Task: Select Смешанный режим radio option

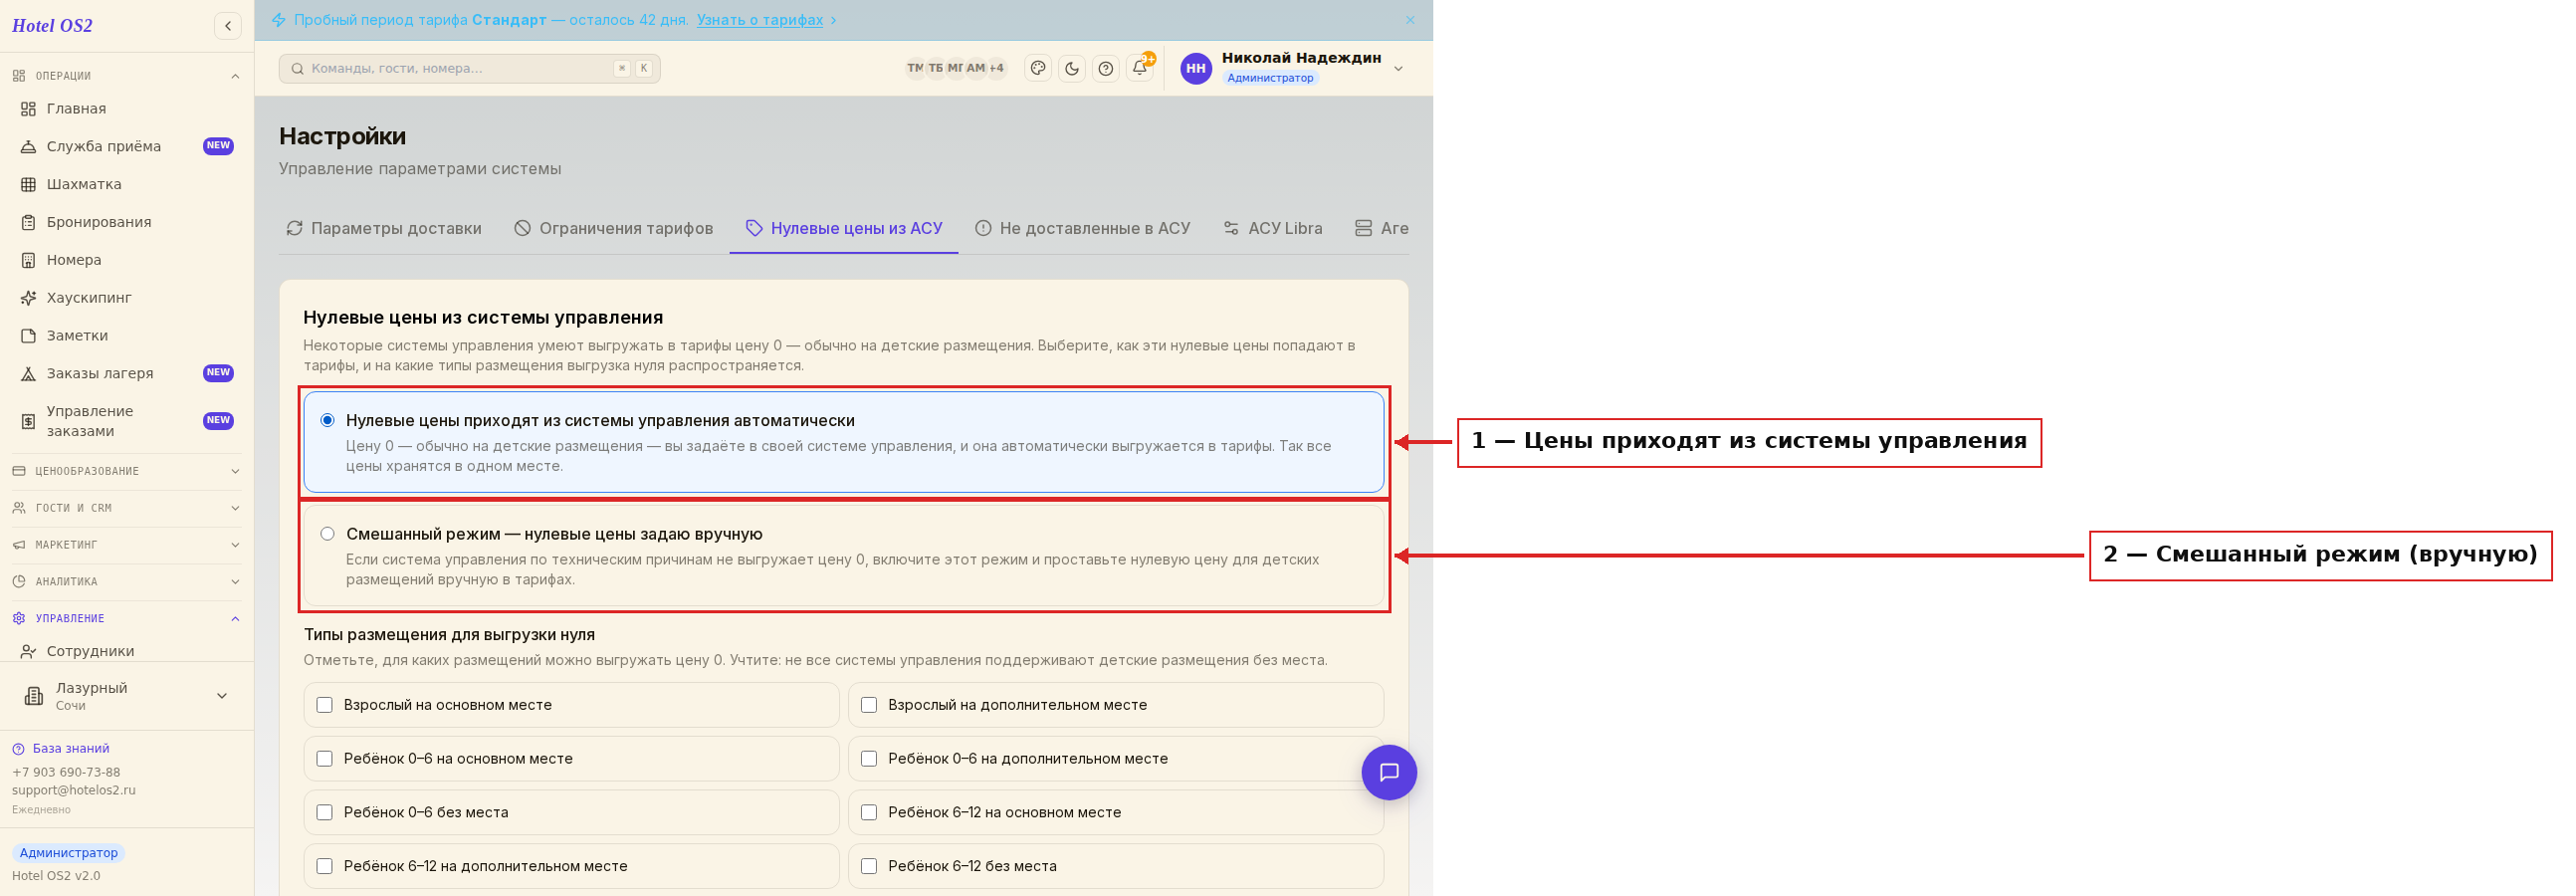Action: (327, 534)
